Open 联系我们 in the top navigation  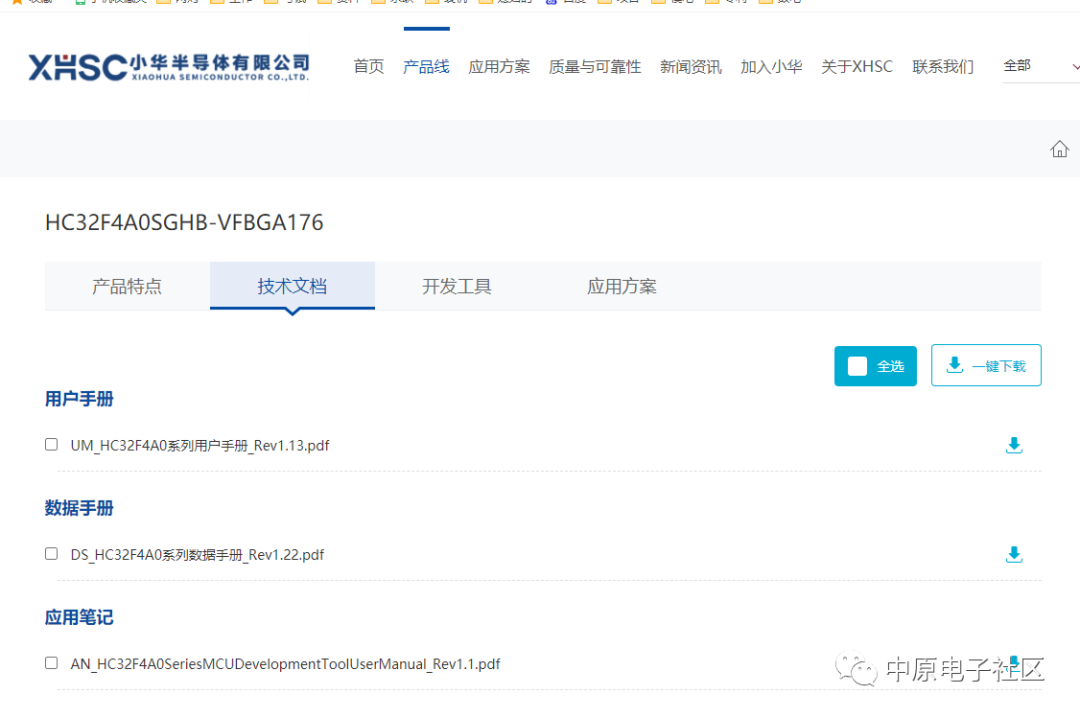pos(943,67)
